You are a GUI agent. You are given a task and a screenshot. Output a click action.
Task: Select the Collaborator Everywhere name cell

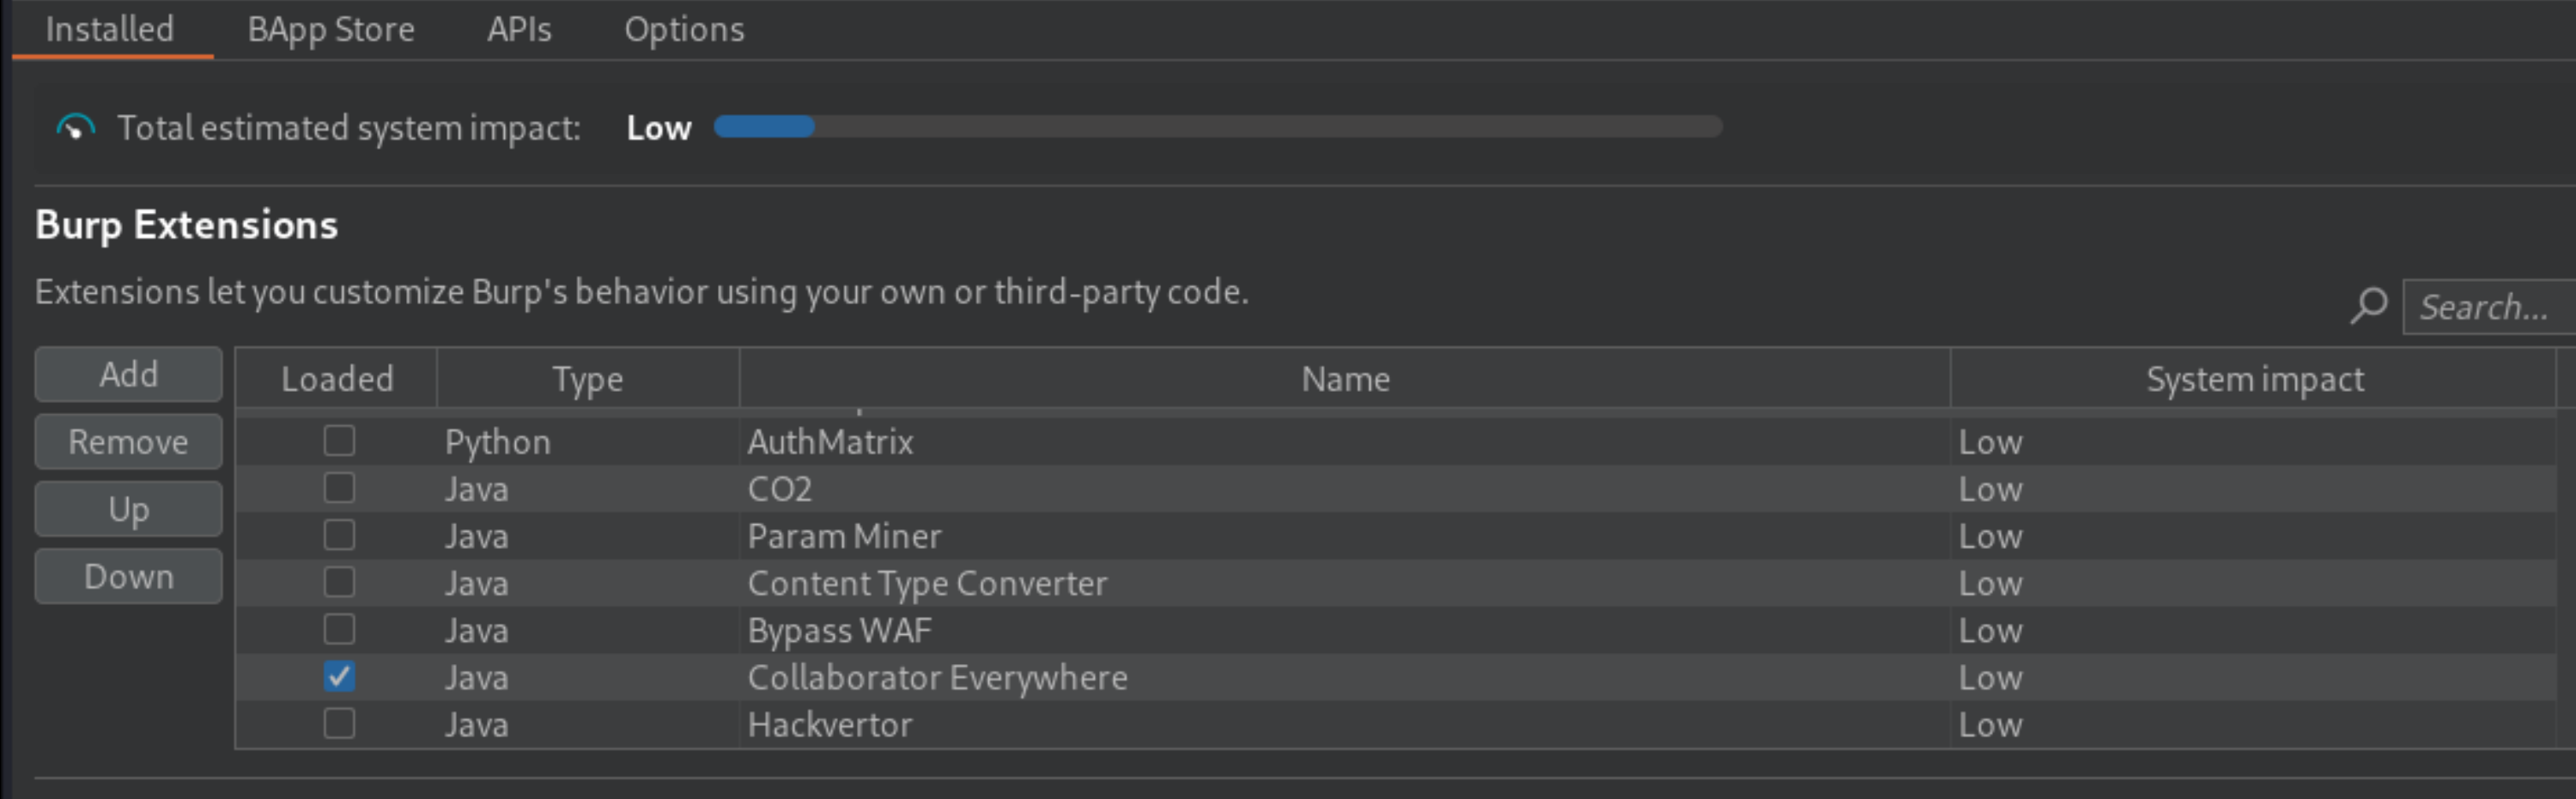(1345, 677)
